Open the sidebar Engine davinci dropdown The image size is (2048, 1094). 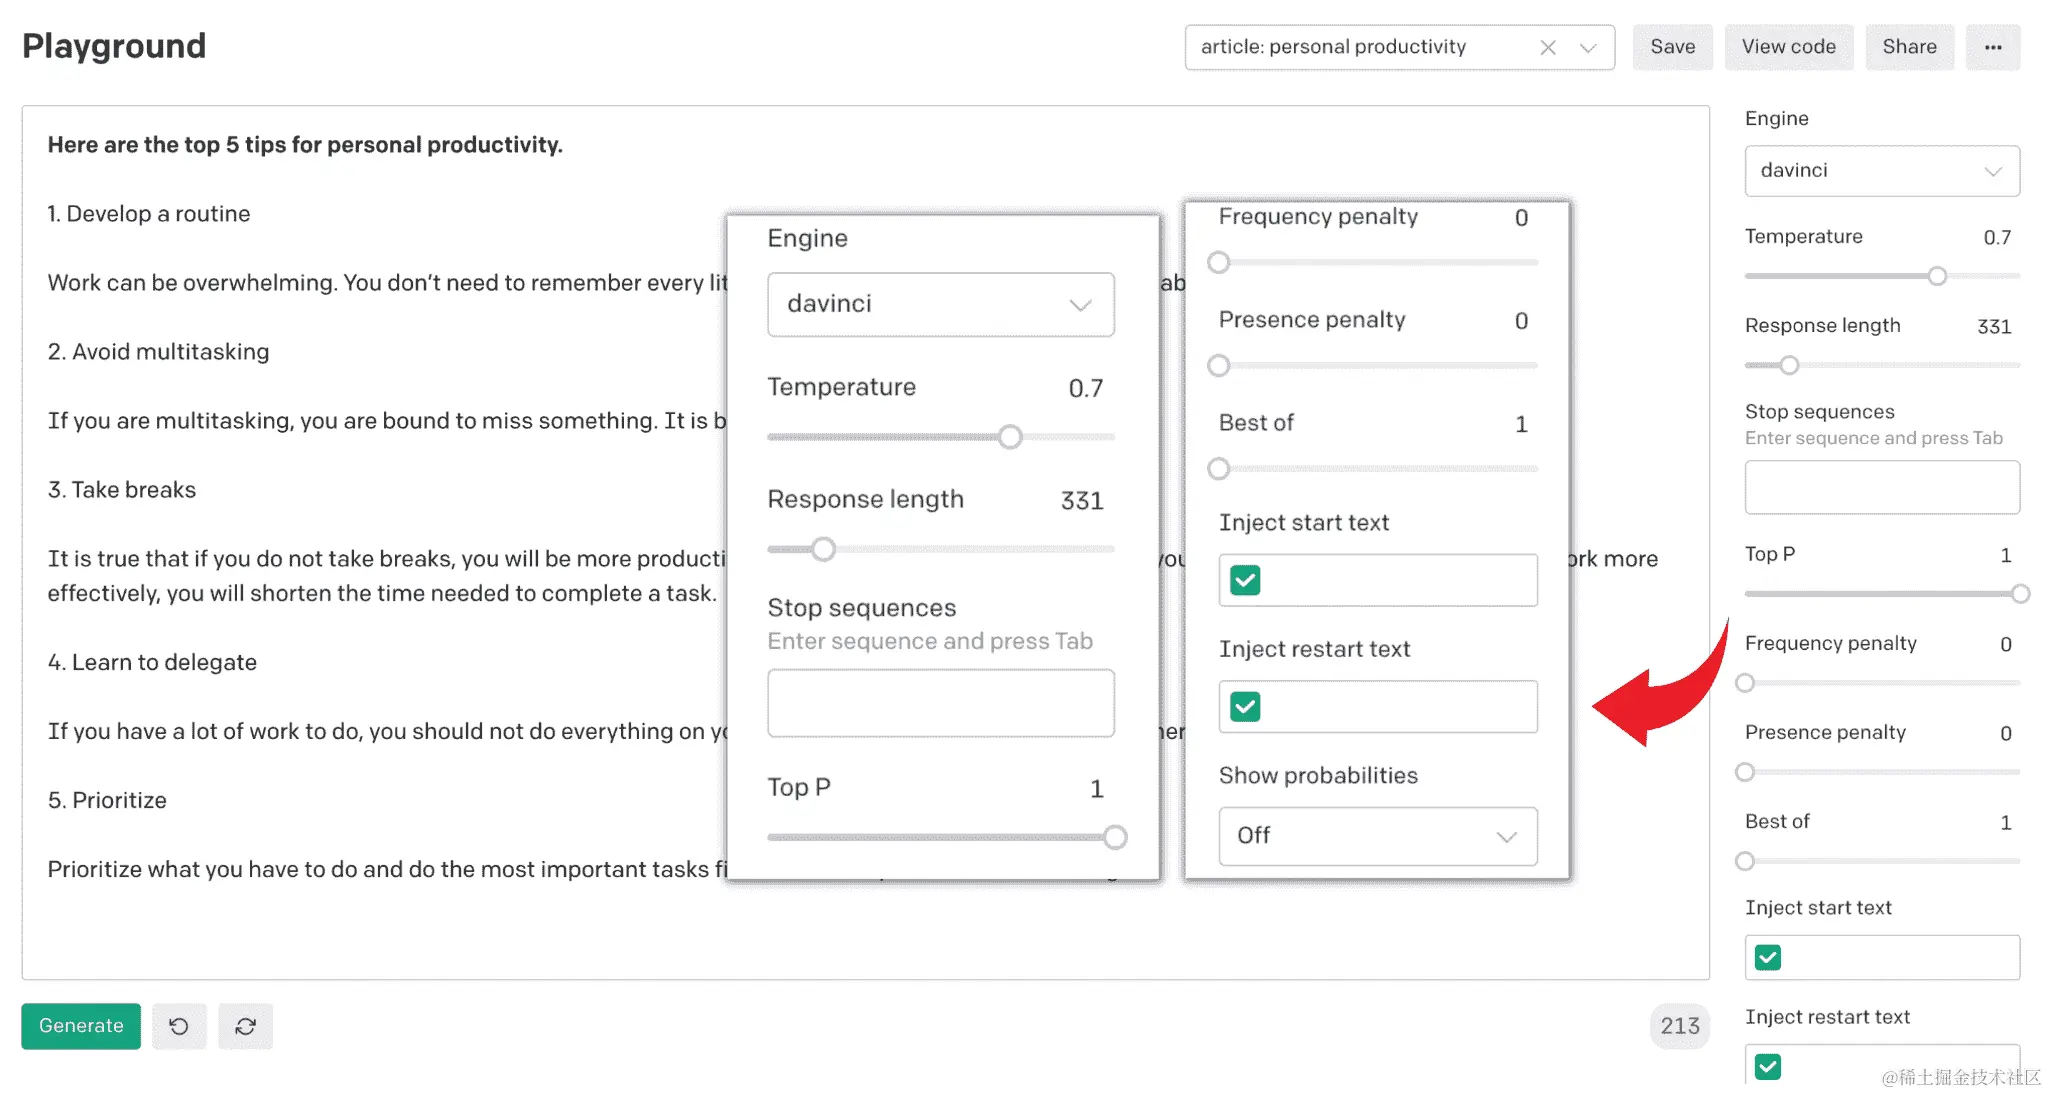1882,171
